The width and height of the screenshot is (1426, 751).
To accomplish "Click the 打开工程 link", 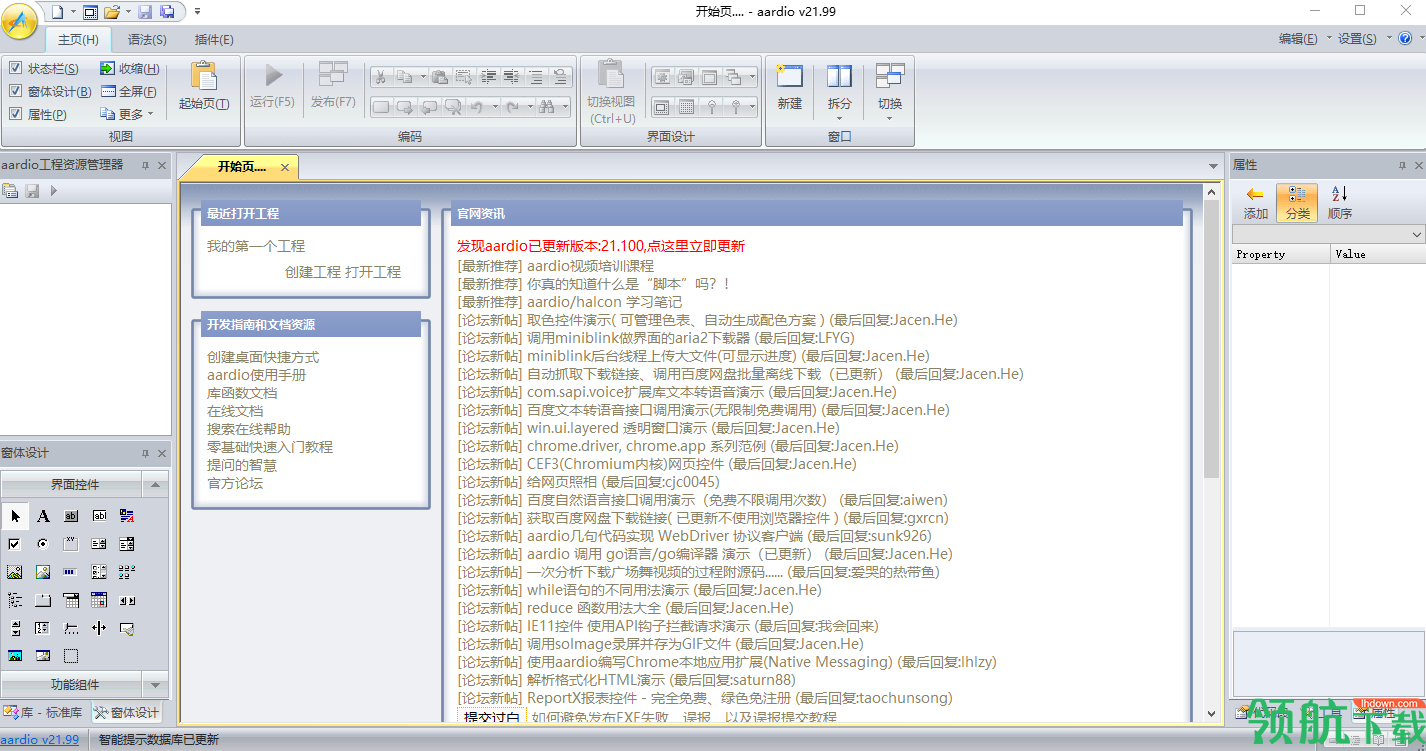I will (373, 272).
